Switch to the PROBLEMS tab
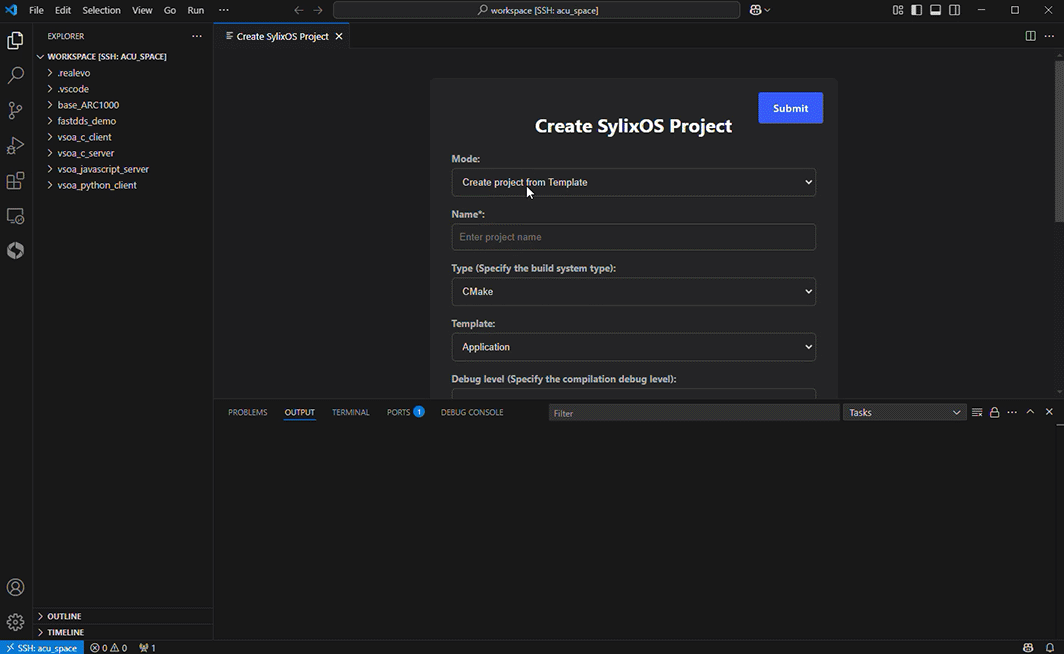This screenshot has width=1064, height=654. click(248, 412)
